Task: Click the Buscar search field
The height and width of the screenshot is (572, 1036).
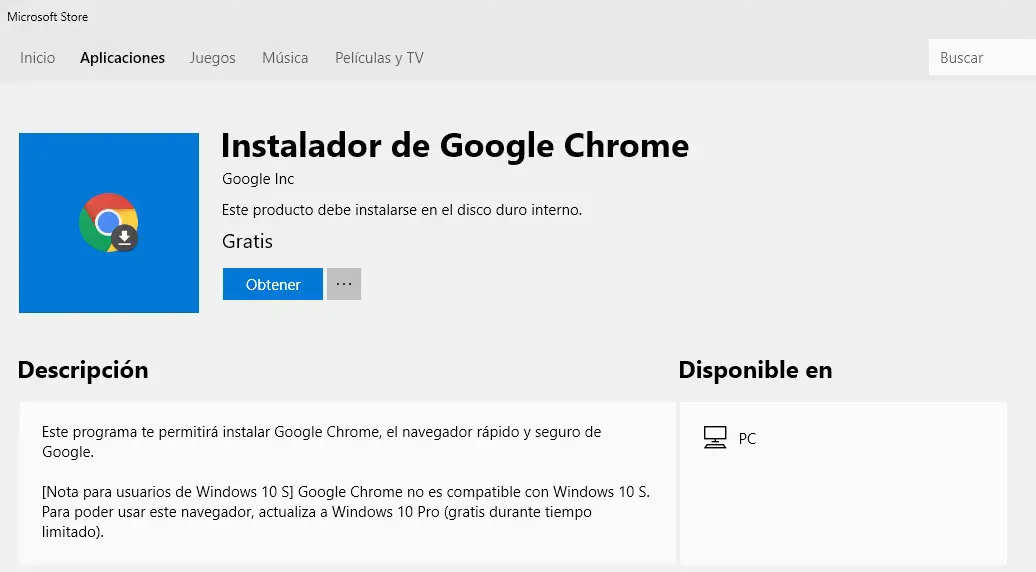Action: point(982,58)
